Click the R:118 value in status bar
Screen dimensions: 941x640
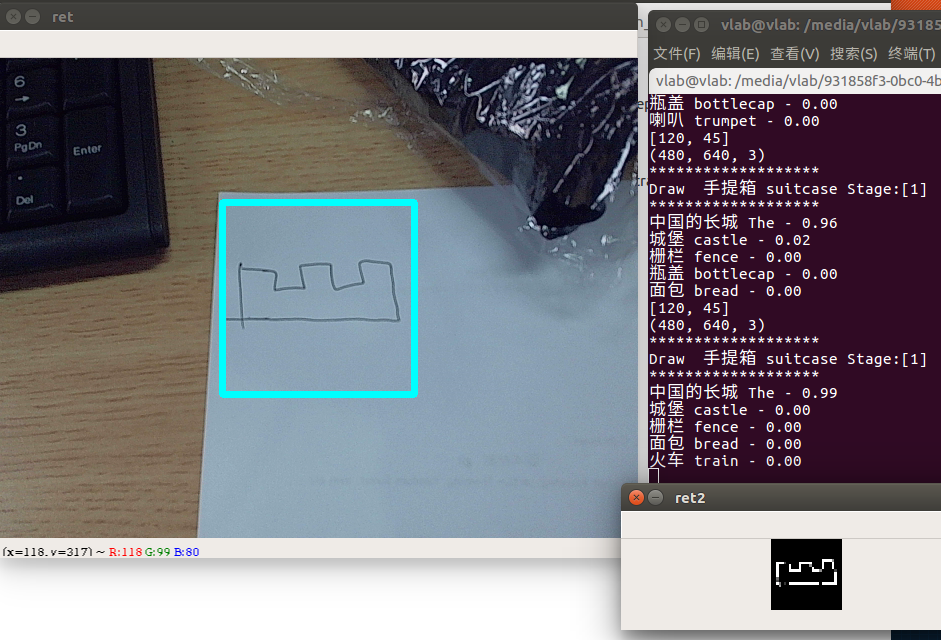[x=125, y=552]
